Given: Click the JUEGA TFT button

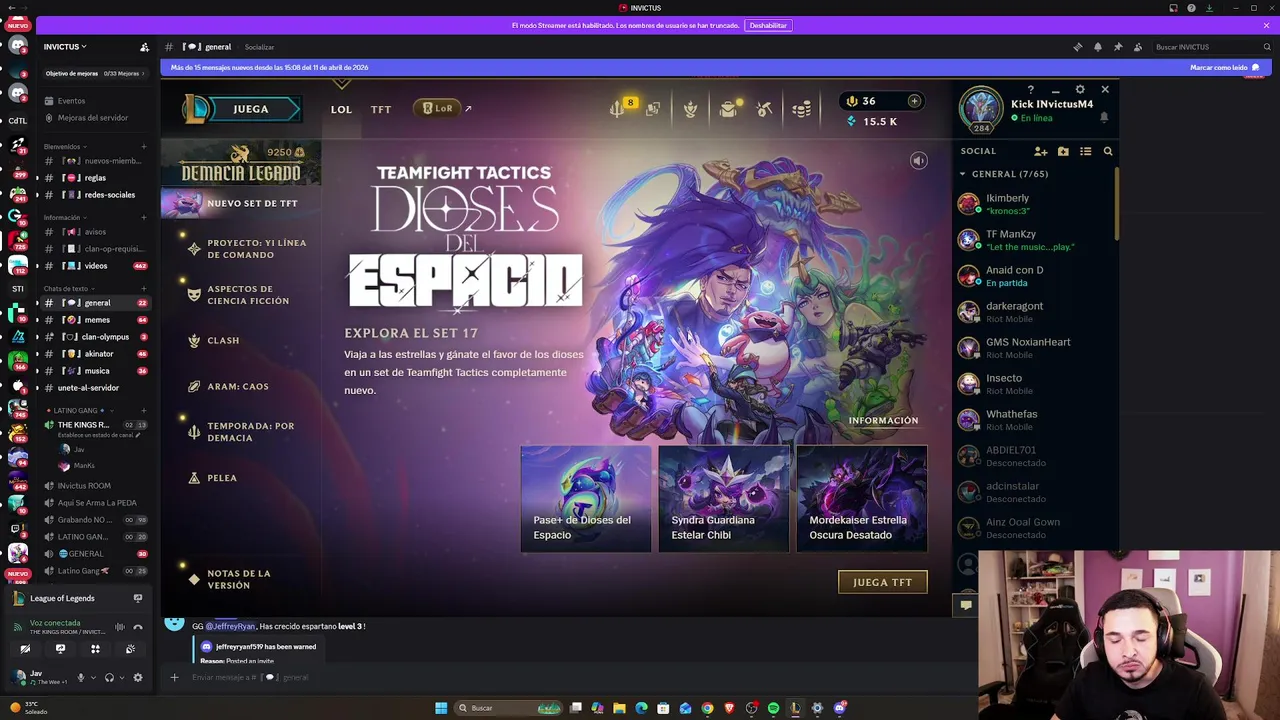Looking at the screenshot, I should pyautogui.click(x=882, y=582).
